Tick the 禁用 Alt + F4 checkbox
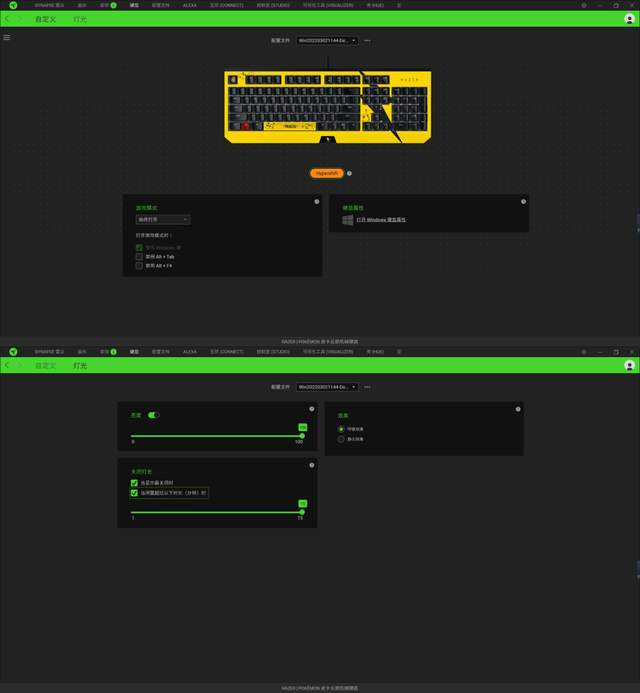Screen dimensions: 640x693 [139, 266]
